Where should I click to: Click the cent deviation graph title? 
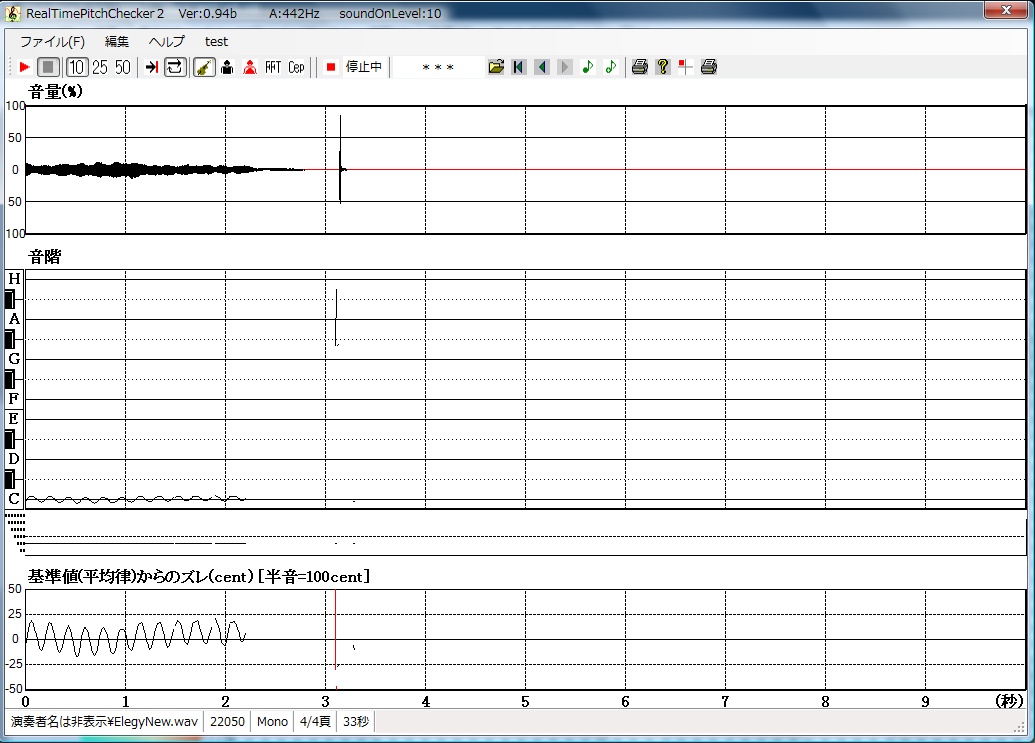tap(199, 577)
